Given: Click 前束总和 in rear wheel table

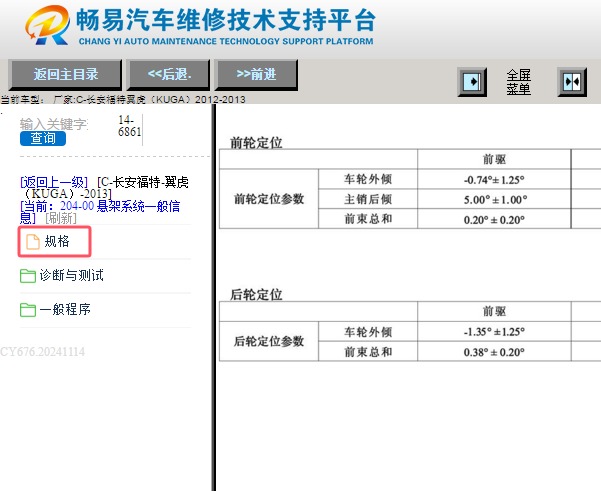Looking at the screenshot, I should coord(368,351).
